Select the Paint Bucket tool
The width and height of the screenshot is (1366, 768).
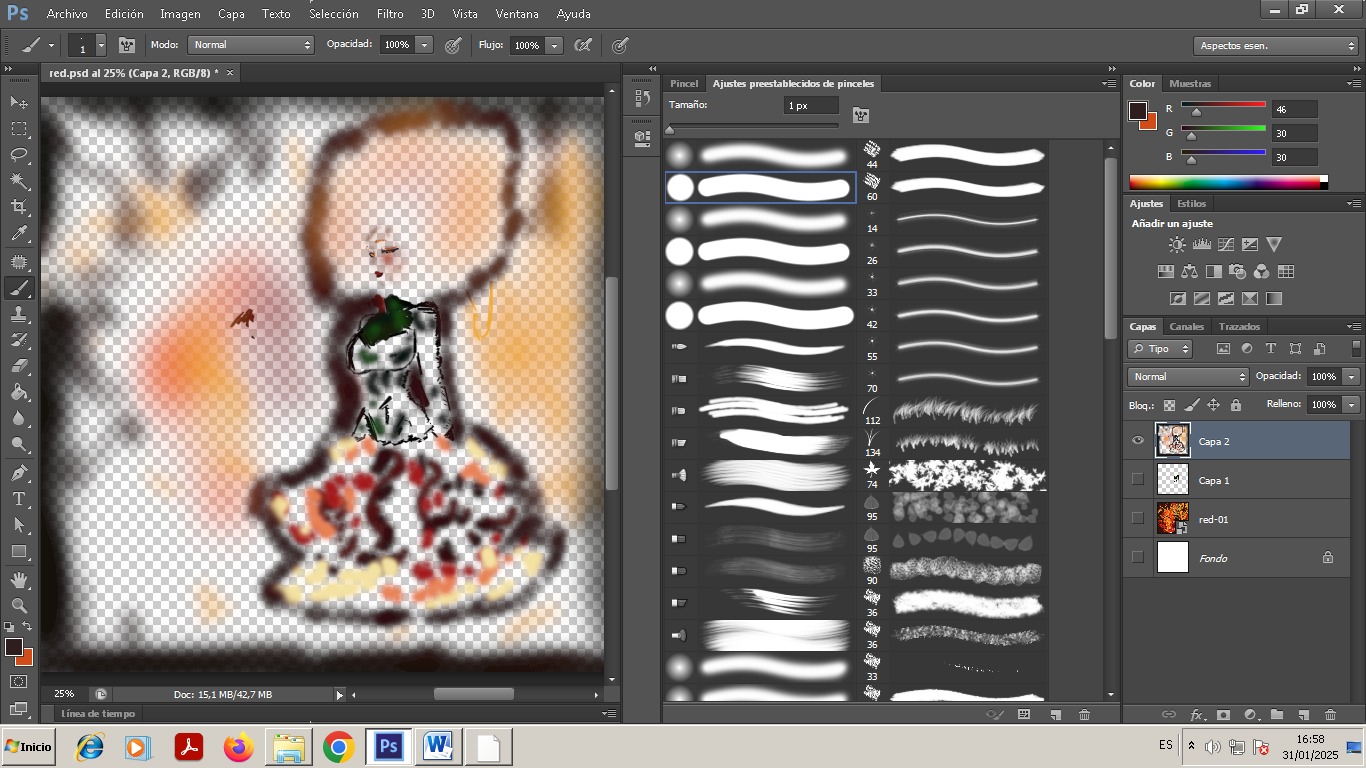coord(19,392)
